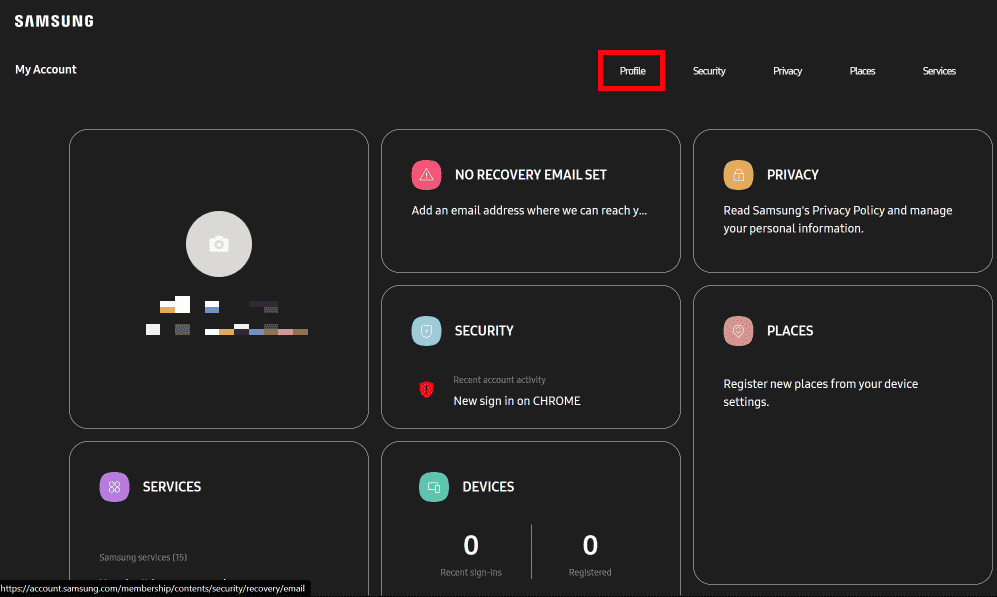The height and width of the screenshot is (597, 997).
Task: Select the Places tab
Action: point(862,71)
